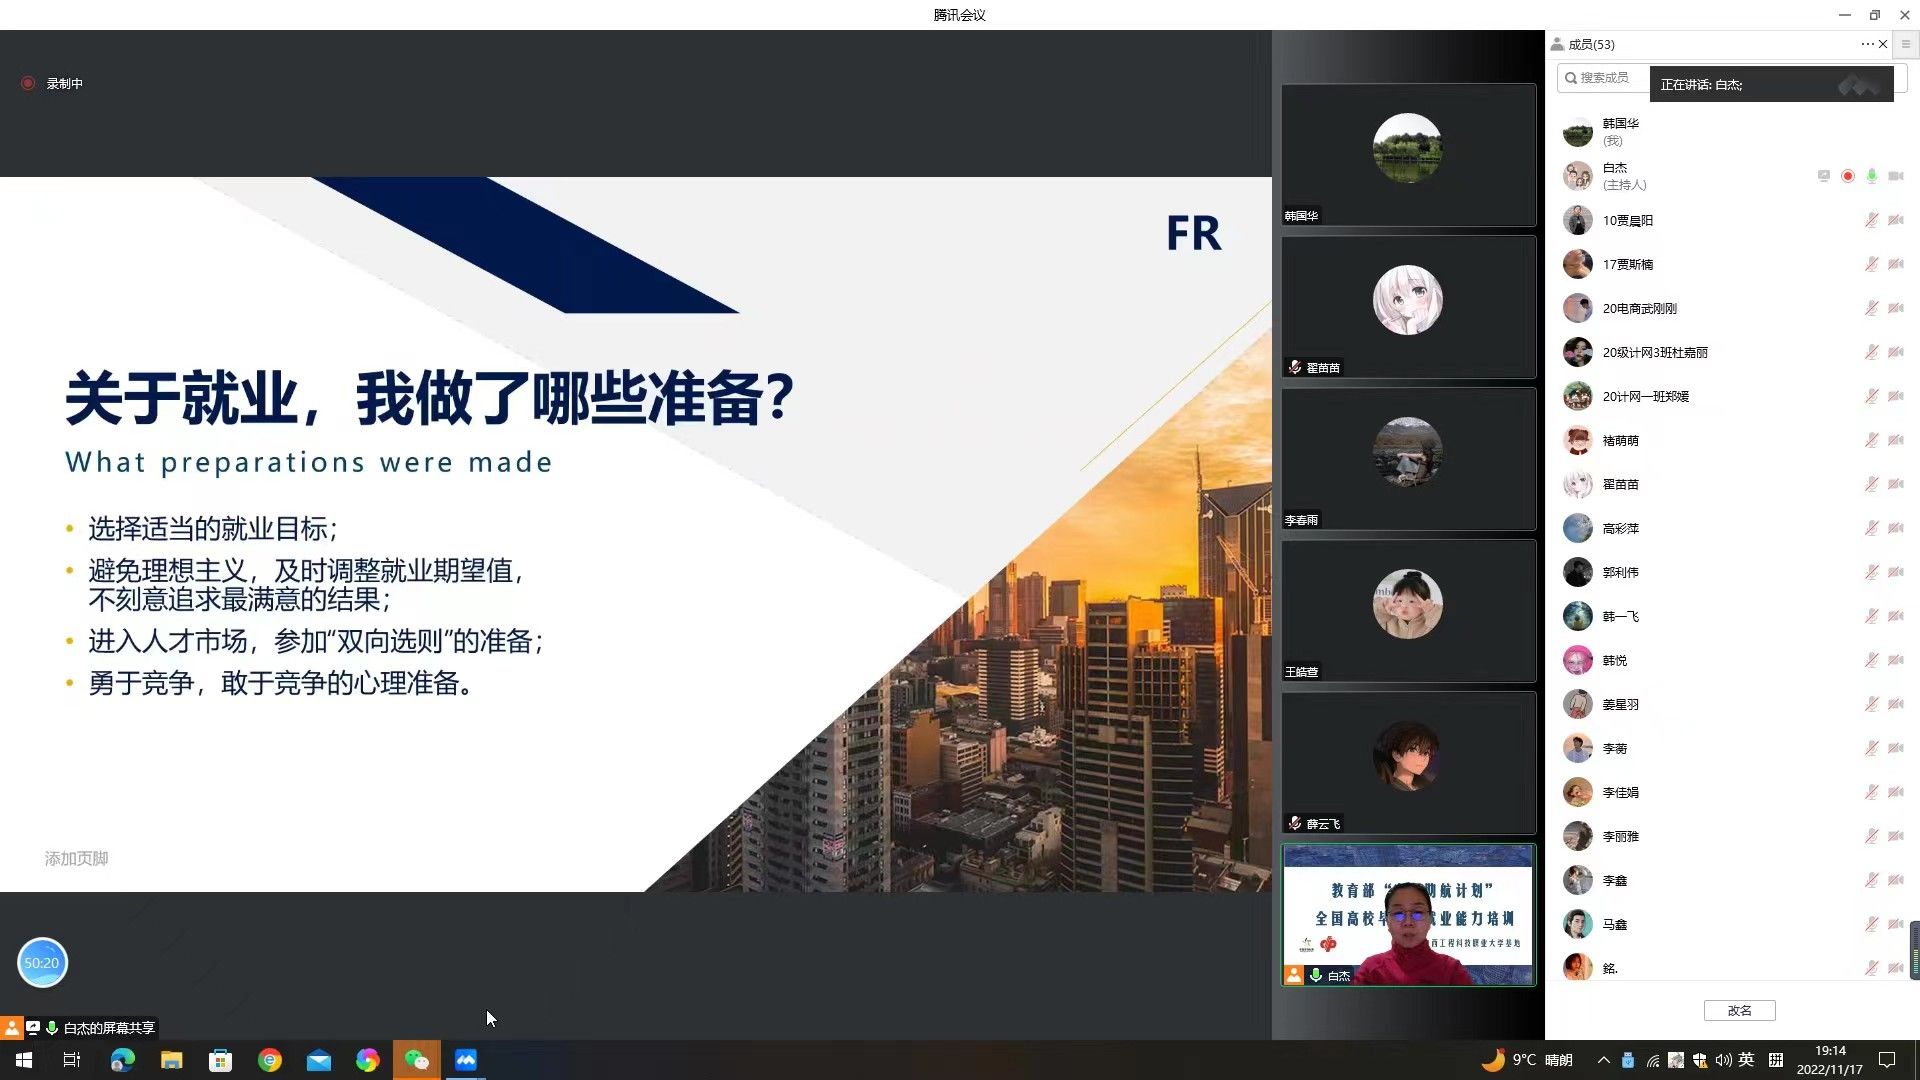
Task: Select 李春雨 video tile
Action: pyautogui.click(x=1408, y=459)
